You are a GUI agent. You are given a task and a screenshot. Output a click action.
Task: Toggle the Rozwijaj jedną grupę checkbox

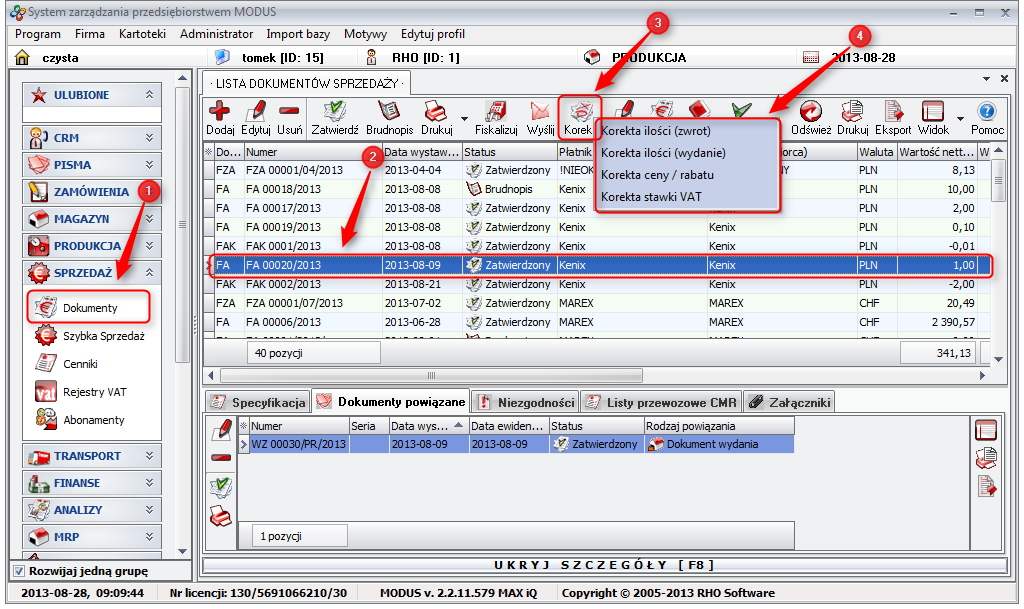click(x=19, y=571)
